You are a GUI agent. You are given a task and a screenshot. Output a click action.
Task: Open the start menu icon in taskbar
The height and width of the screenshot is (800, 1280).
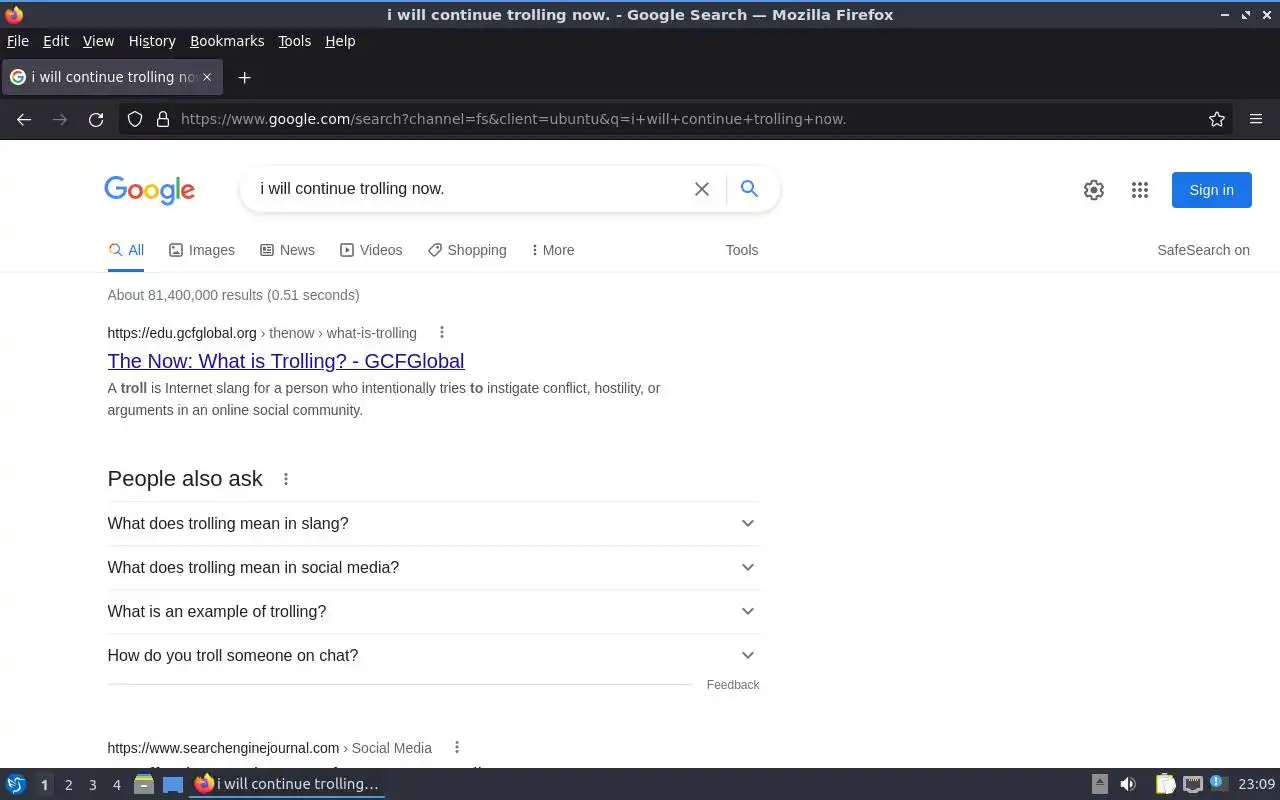[16, 785]
